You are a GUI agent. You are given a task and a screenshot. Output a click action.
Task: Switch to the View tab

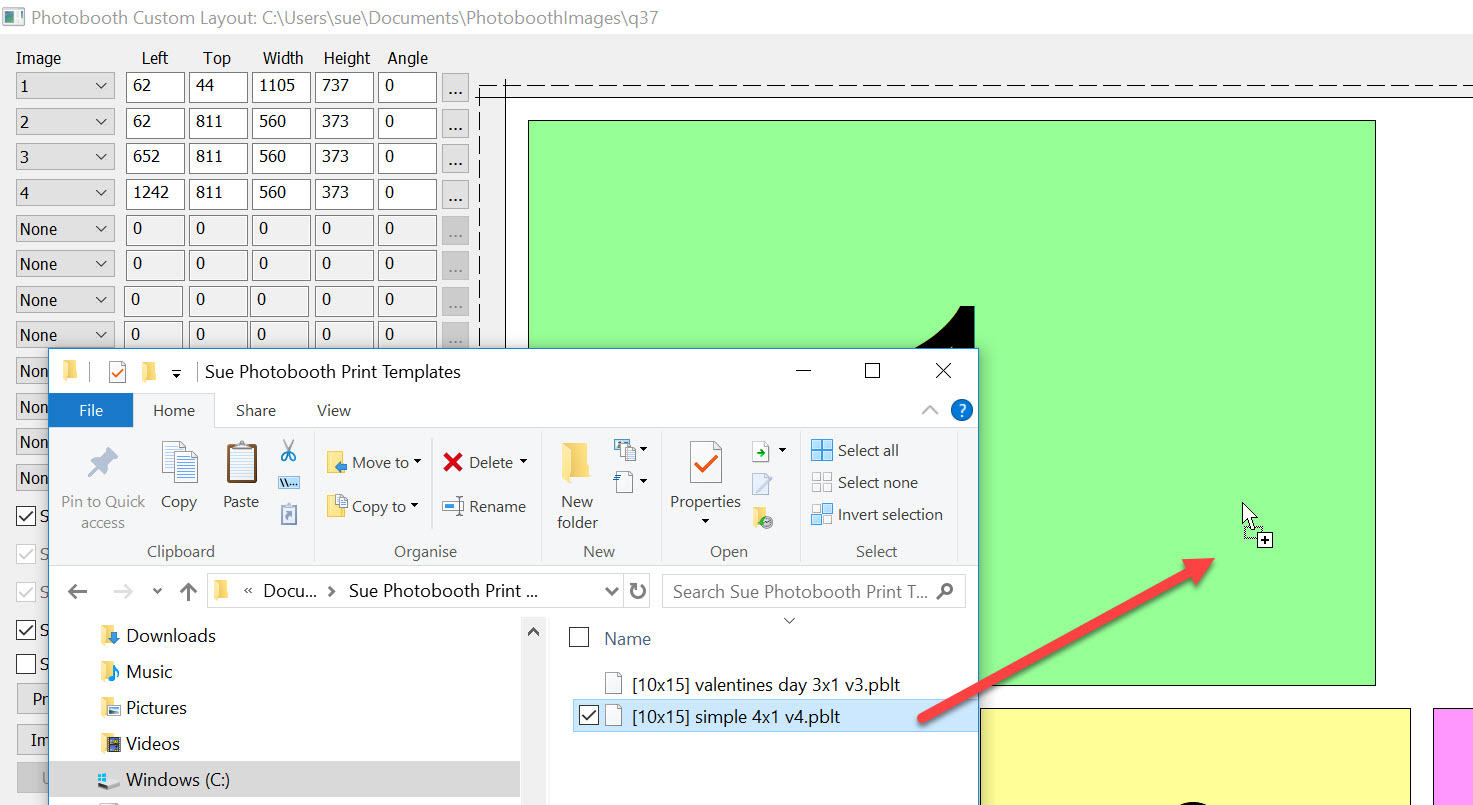(x=334, y=410)
